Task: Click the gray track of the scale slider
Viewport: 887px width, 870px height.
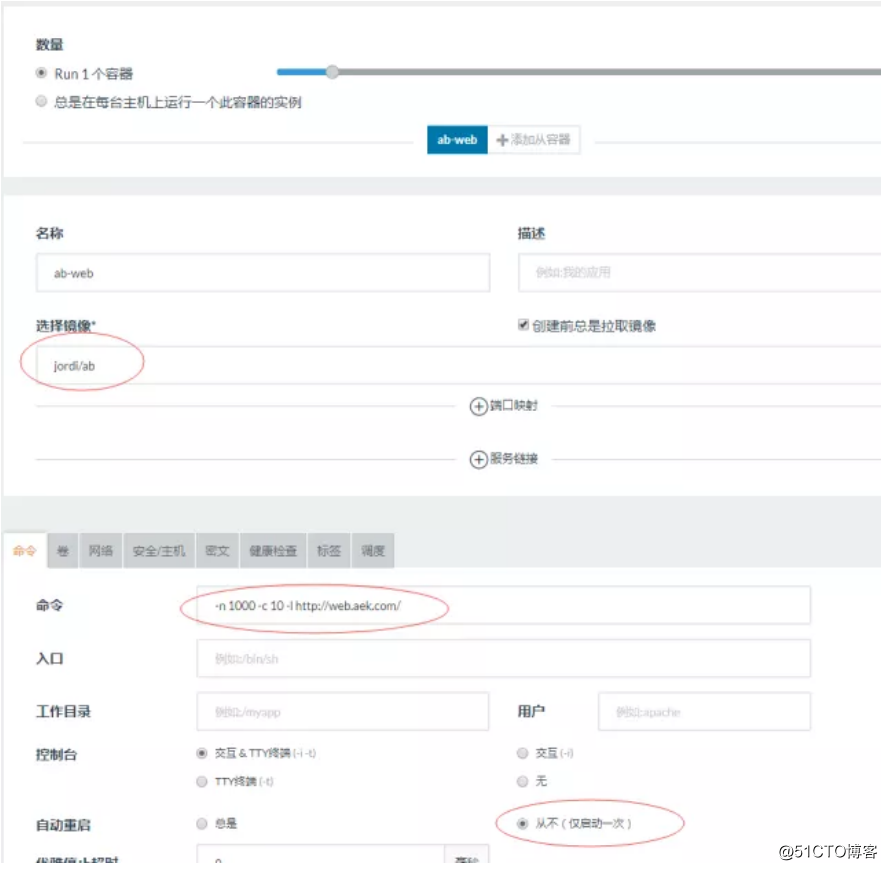Action: tap(611, 72)
